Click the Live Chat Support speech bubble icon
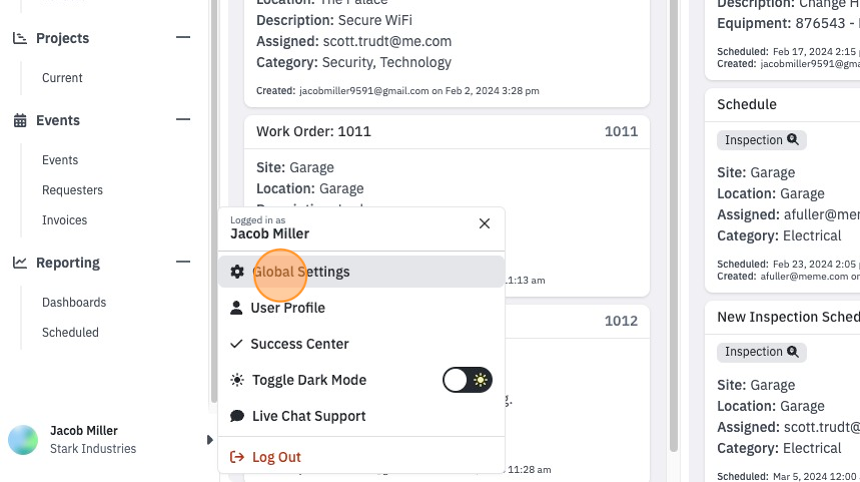This screenshot has width=860, height=482. (x=237, y=416)
